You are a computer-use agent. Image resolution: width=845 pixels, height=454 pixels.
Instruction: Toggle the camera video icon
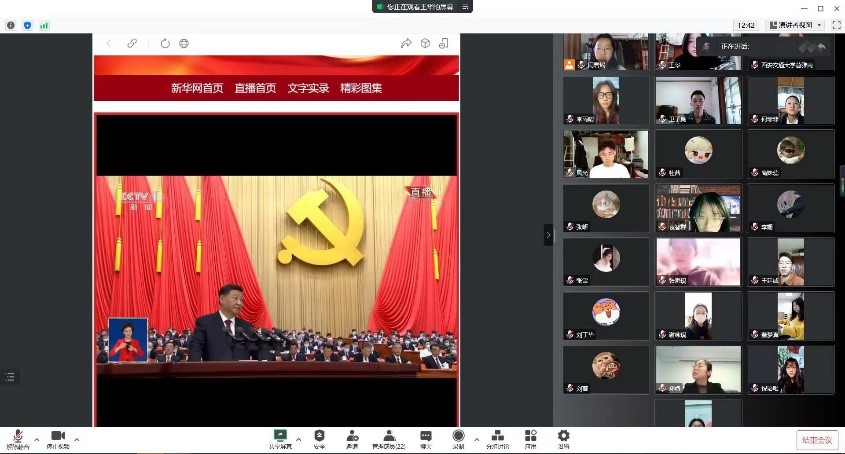pos(58,436)
